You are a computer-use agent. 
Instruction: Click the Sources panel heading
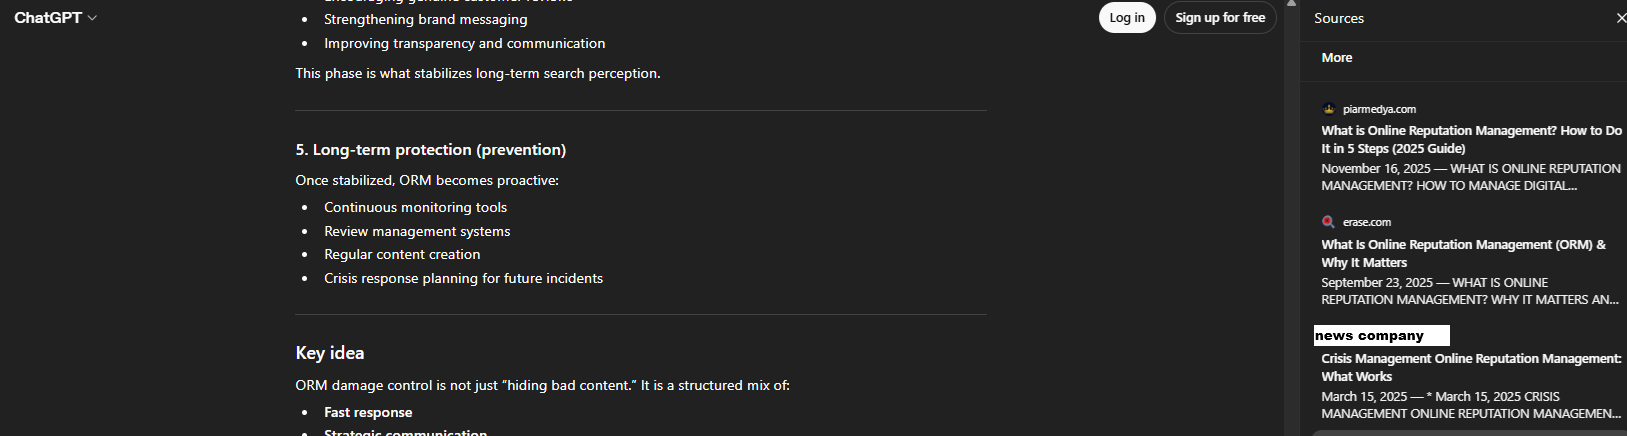point(1338,18)
